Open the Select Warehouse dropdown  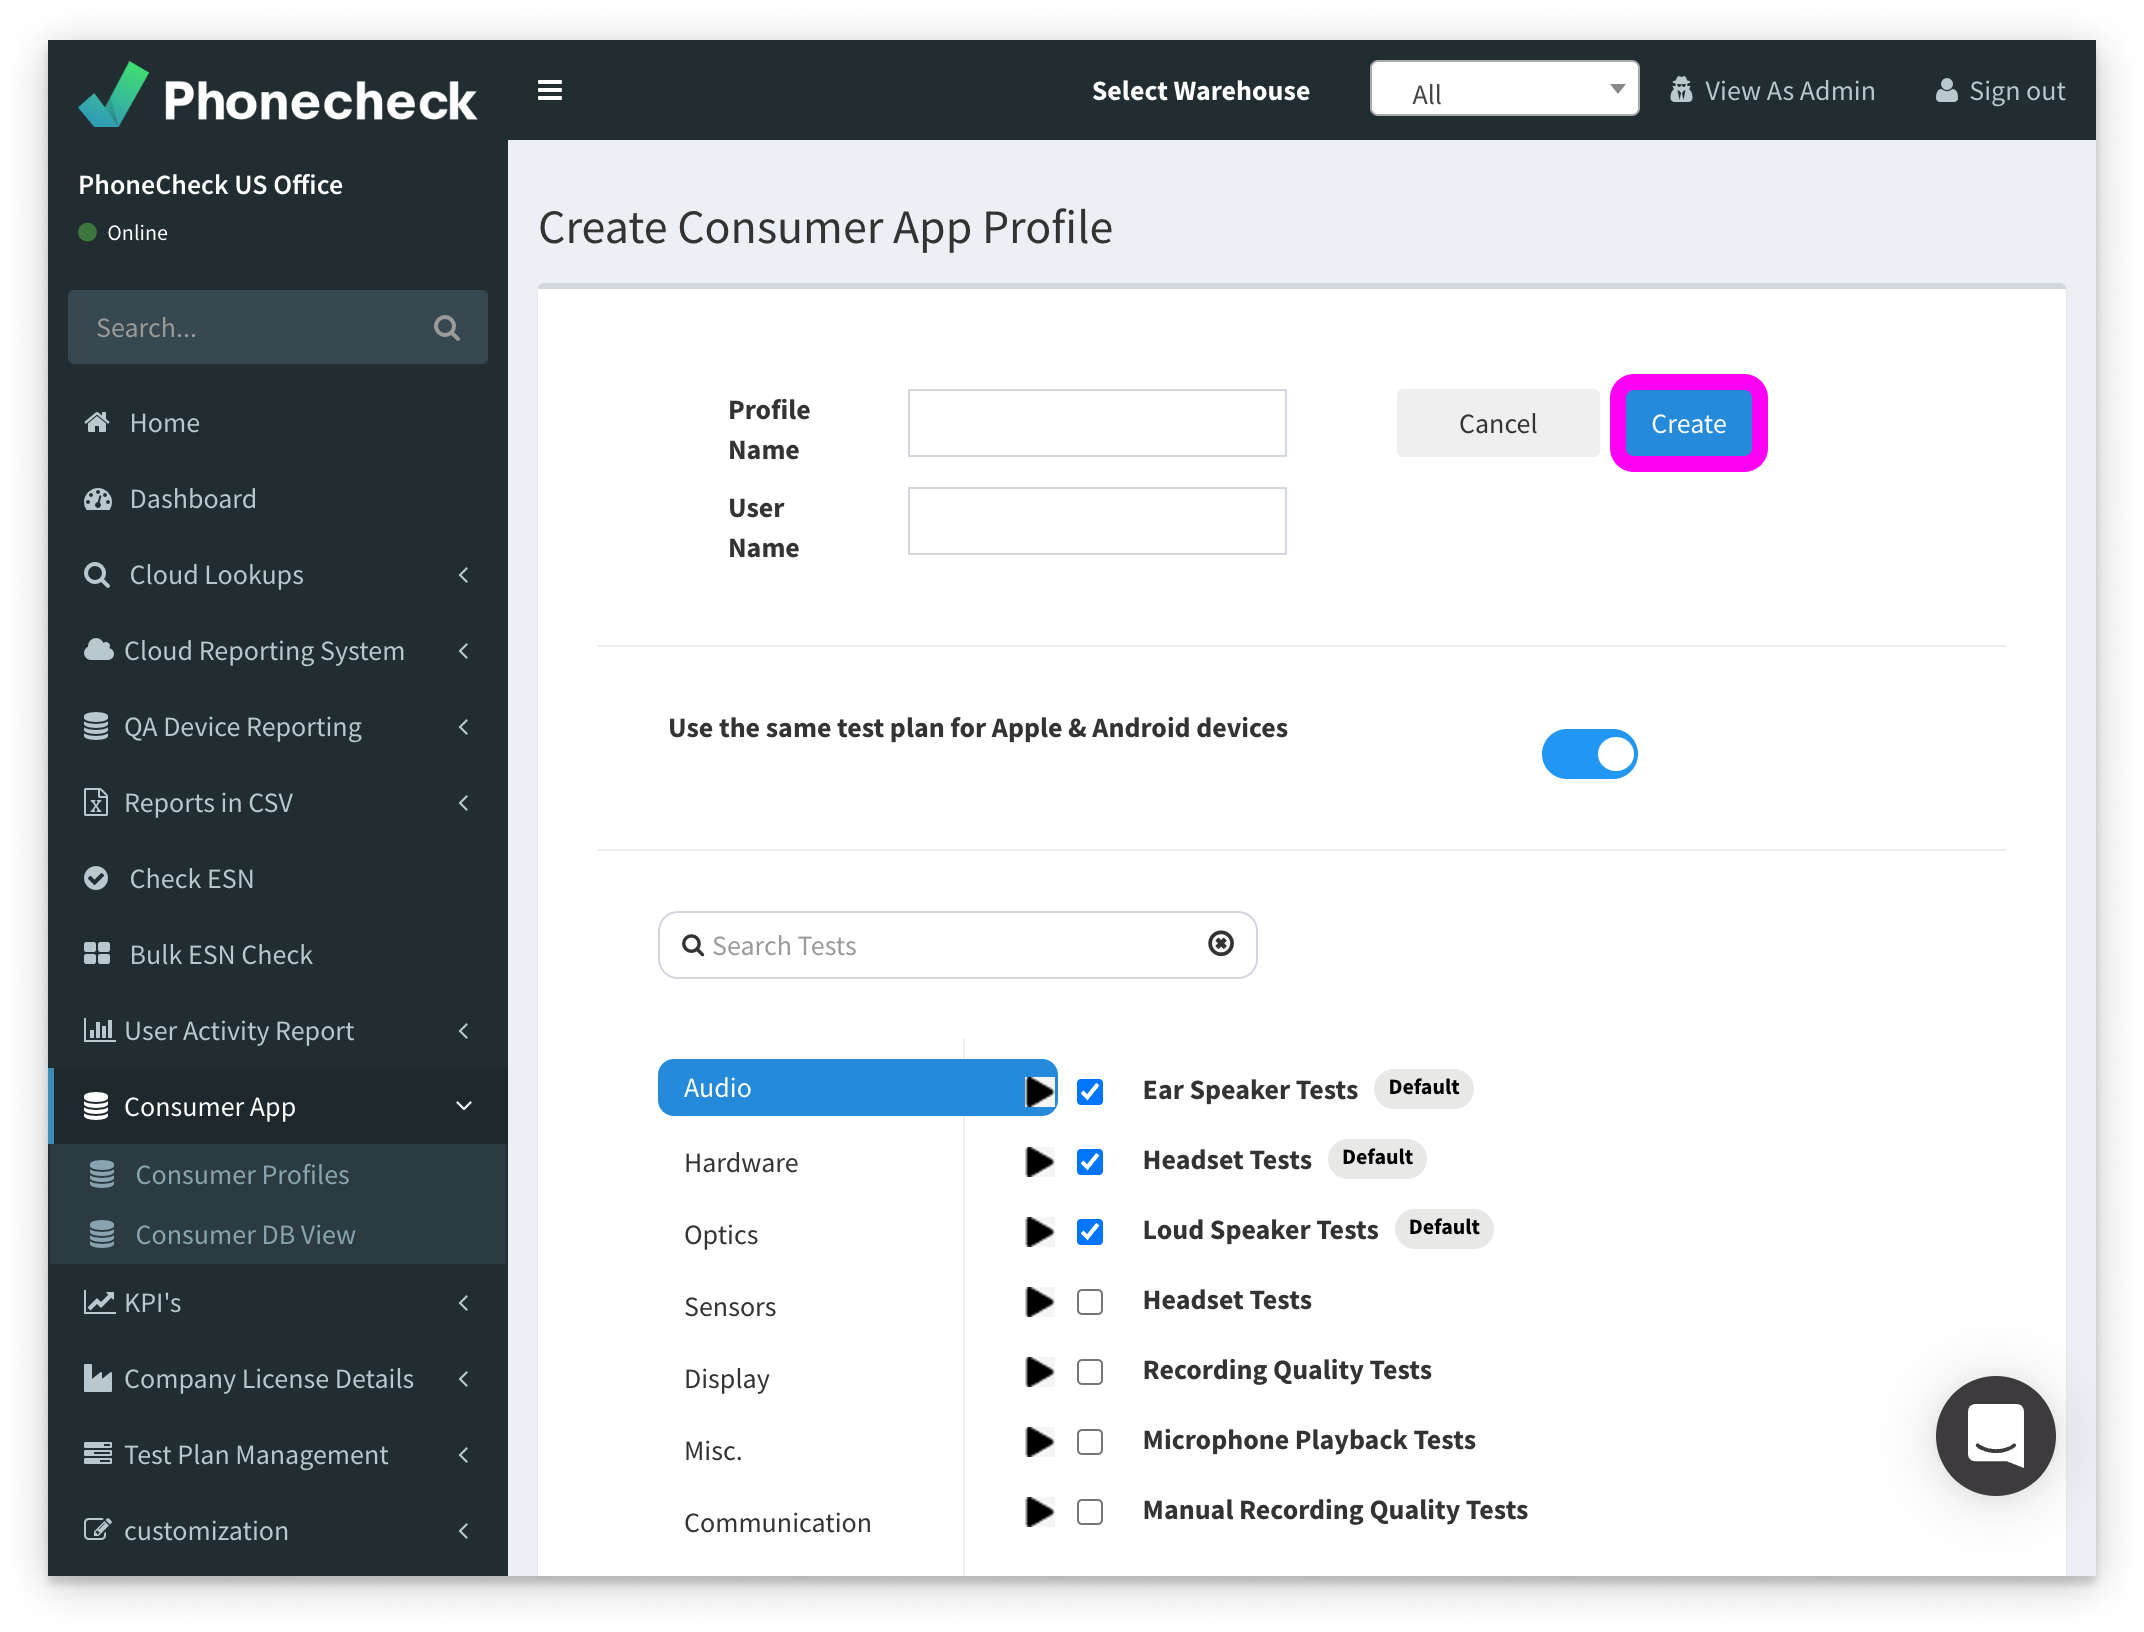1503,90
